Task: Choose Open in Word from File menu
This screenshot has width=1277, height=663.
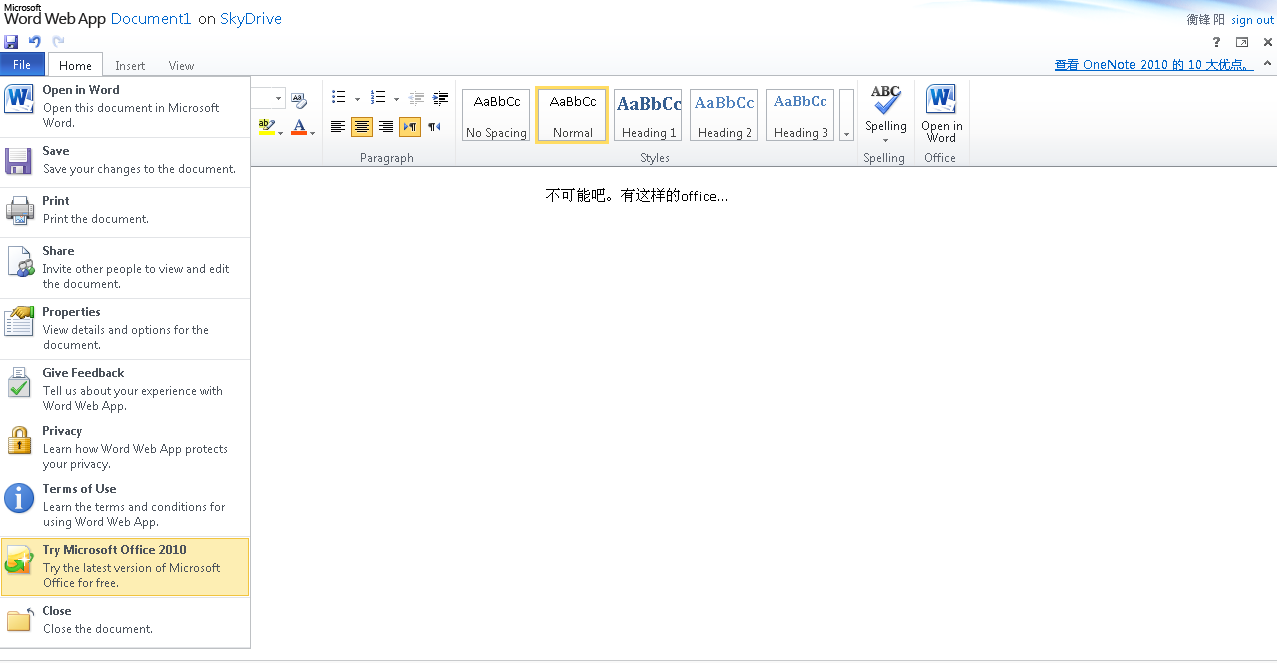Action: coord(125,107)
